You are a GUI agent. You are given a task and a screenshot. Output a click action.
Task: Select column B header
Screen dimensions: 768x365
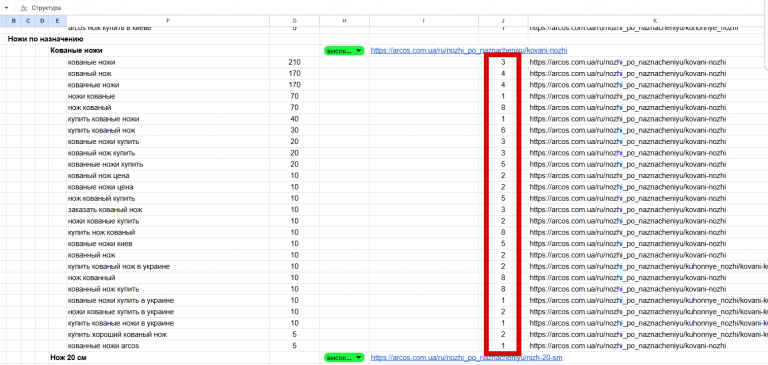(x=13, y=21)
